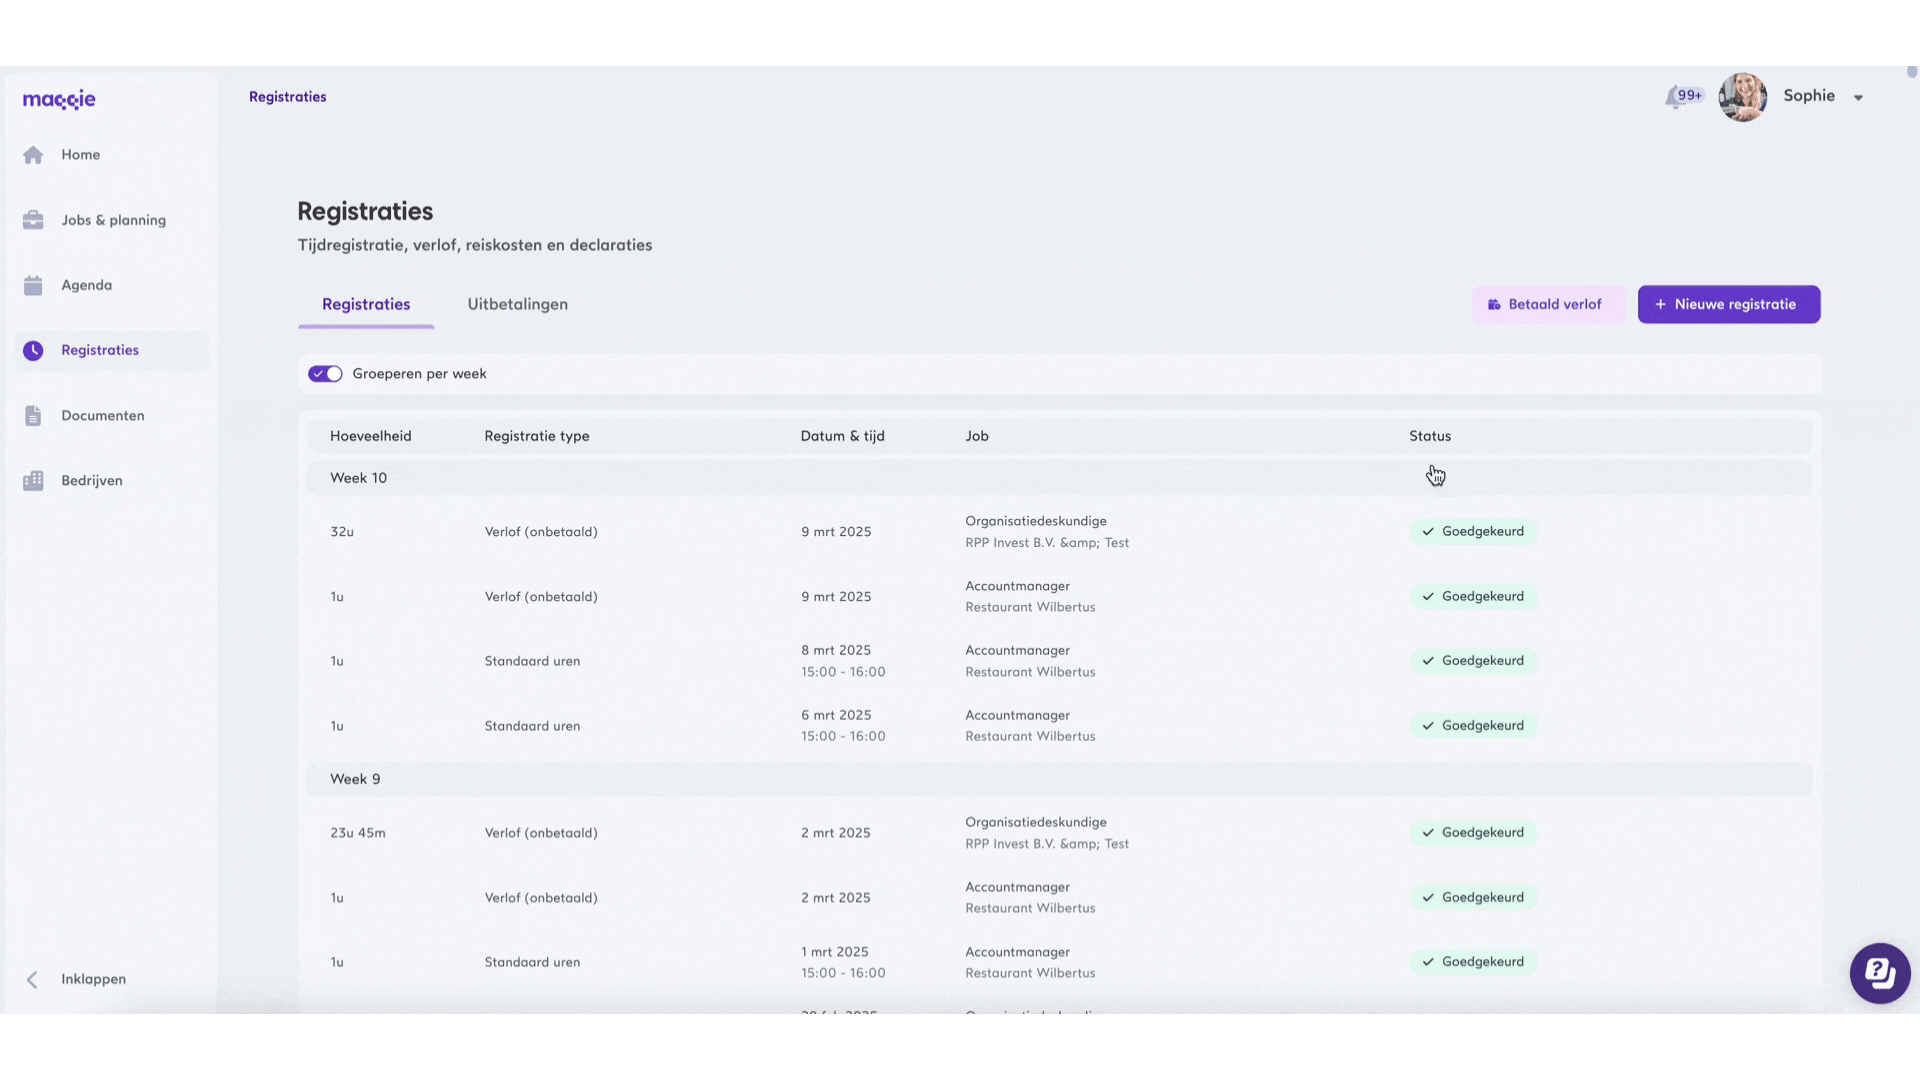Select the Registraties clock icon

point(33,351)
